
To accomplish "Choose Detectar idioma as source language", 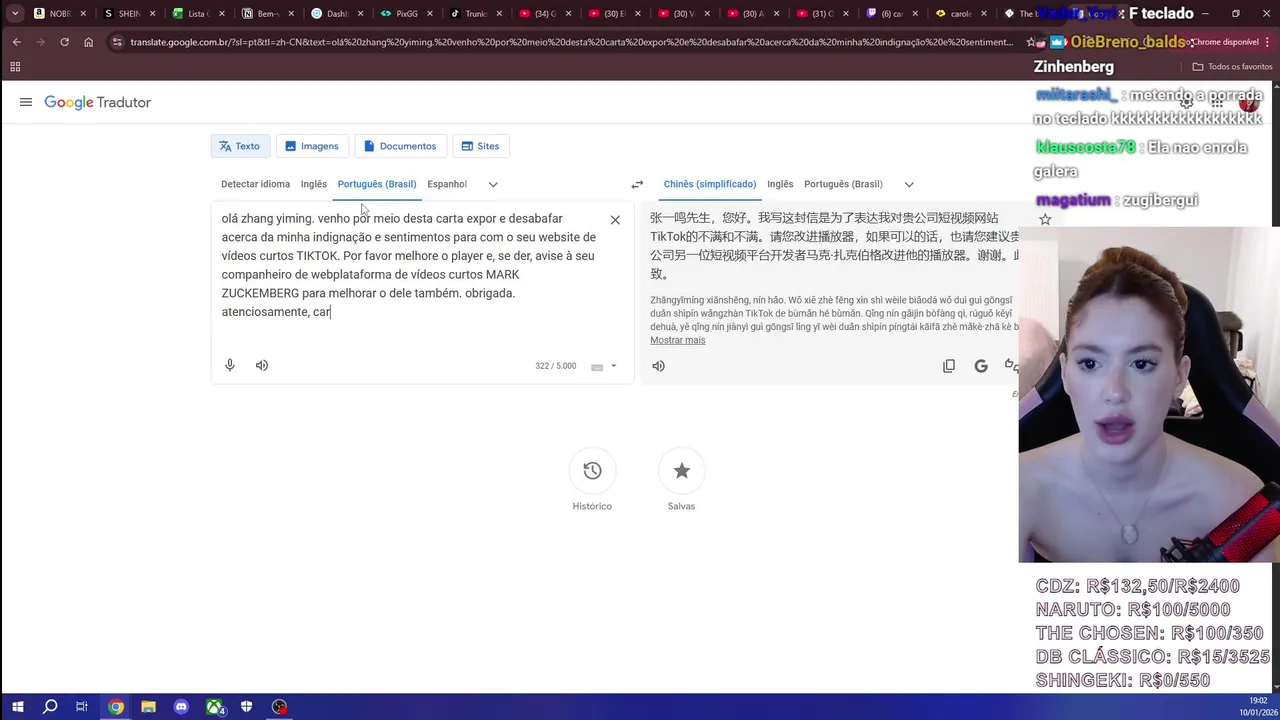I will (255, 184).
